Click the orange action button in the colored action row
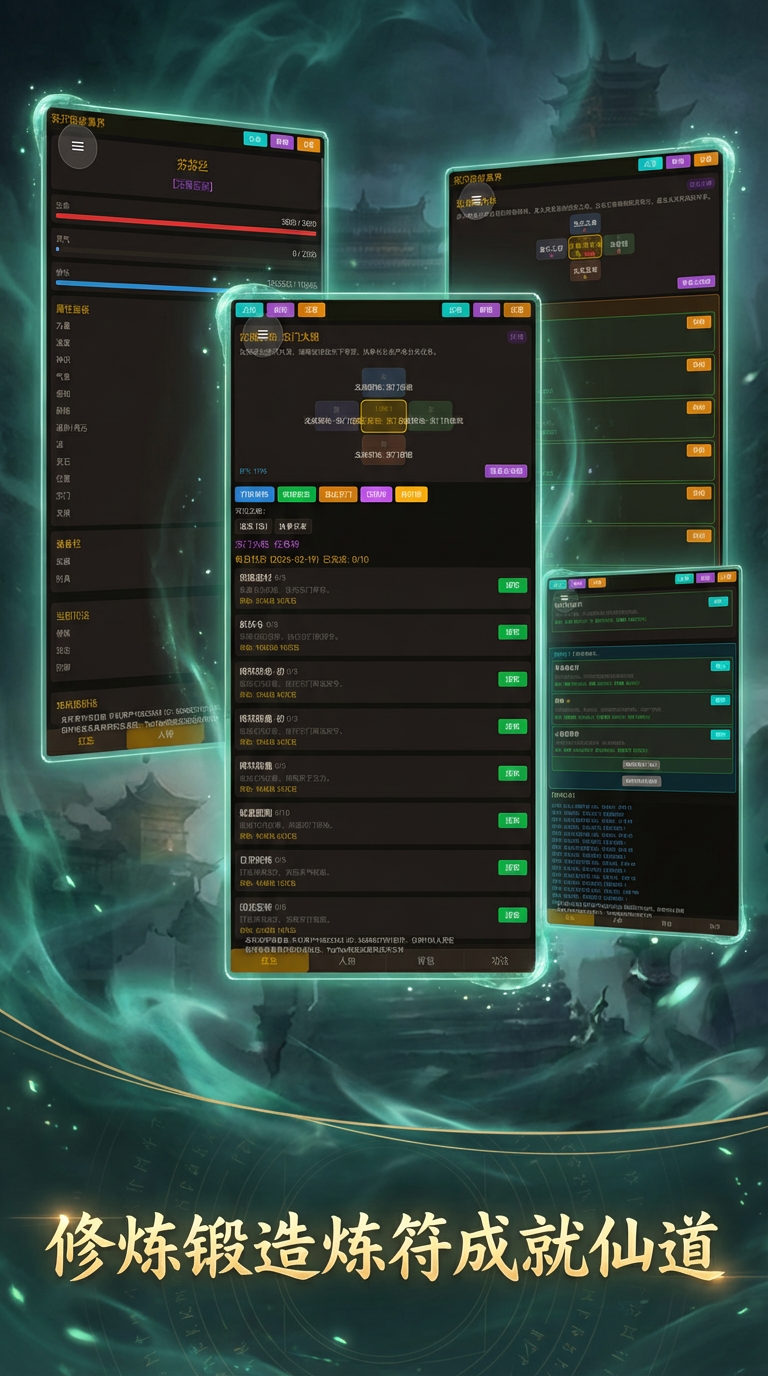Viewport: 768px width, 1376px height. (x=338, y=494)
